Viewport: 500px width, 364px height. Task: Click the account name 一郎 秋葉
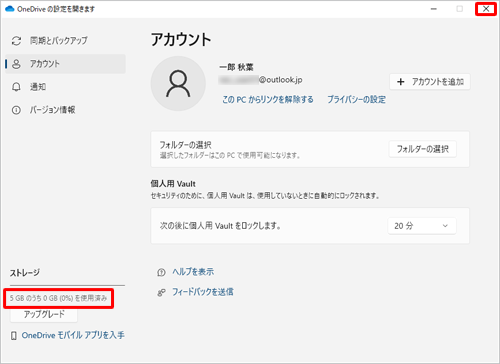236,67
